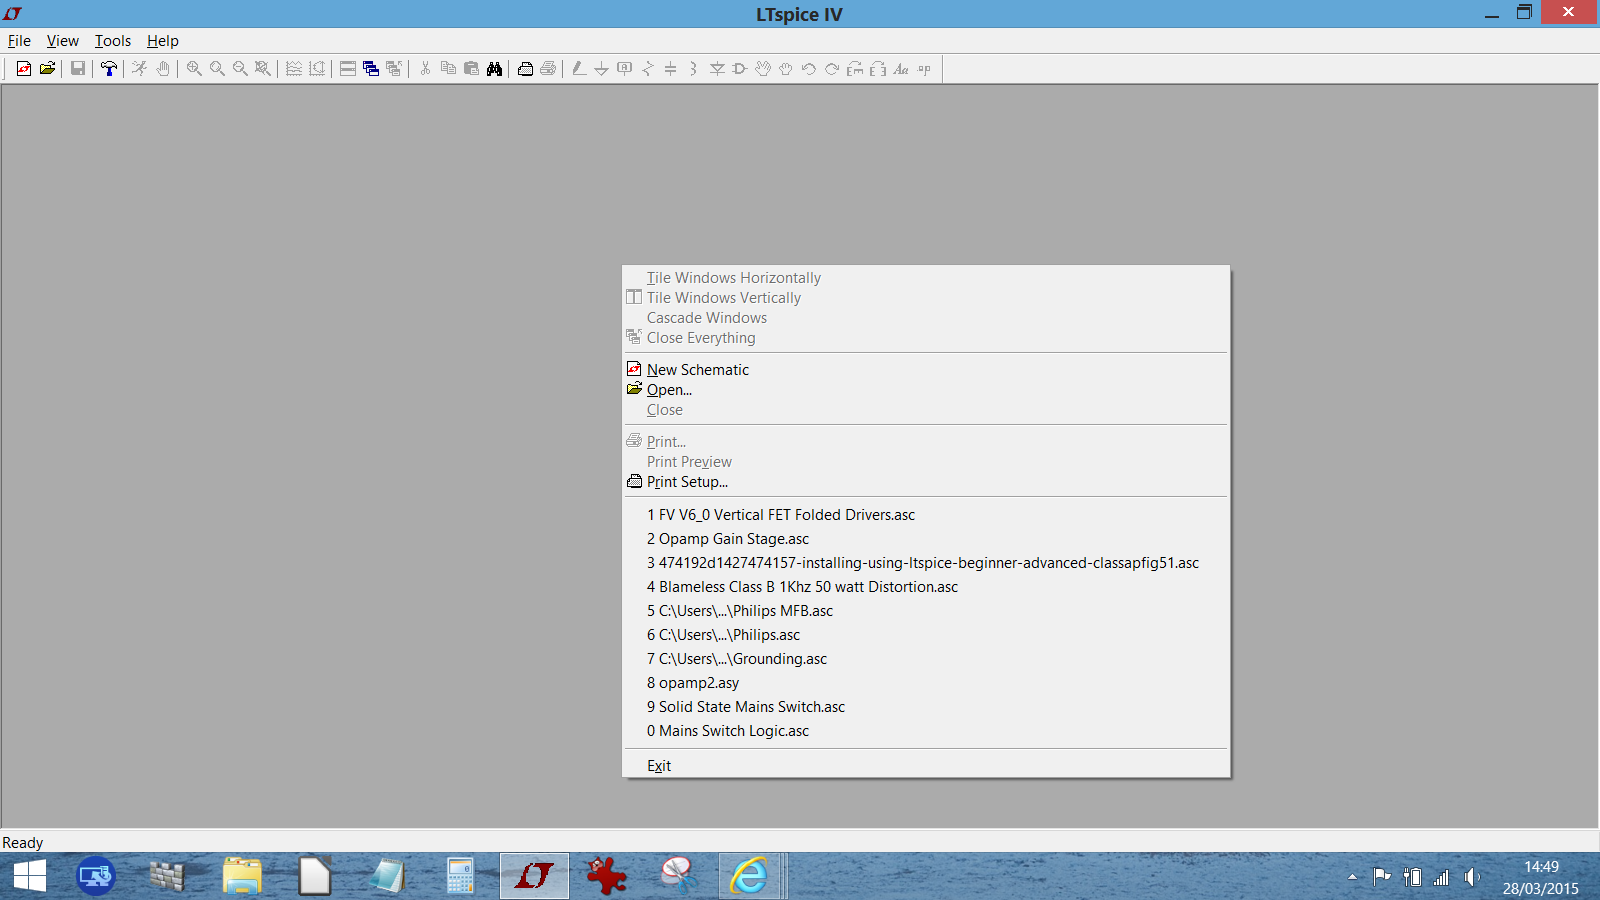Open recent file 6 Philips.asc
The height and width of the screenshot is (900, 1600).
[926, 635]
